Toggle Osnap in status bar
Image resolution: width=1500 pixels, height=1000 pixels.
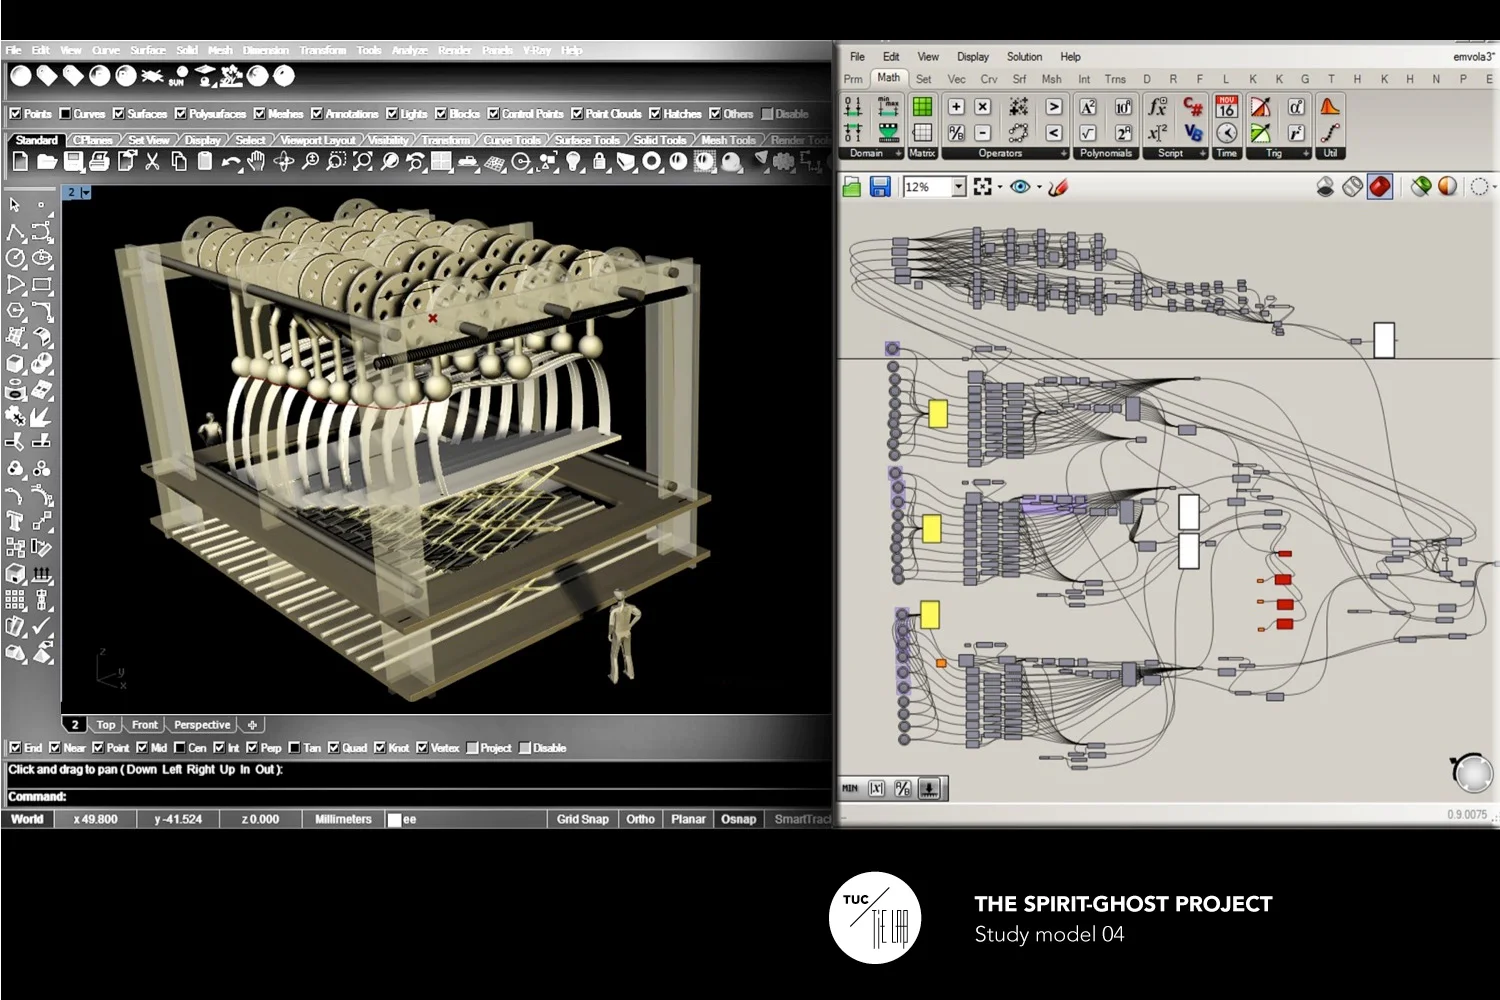(738, 819)
